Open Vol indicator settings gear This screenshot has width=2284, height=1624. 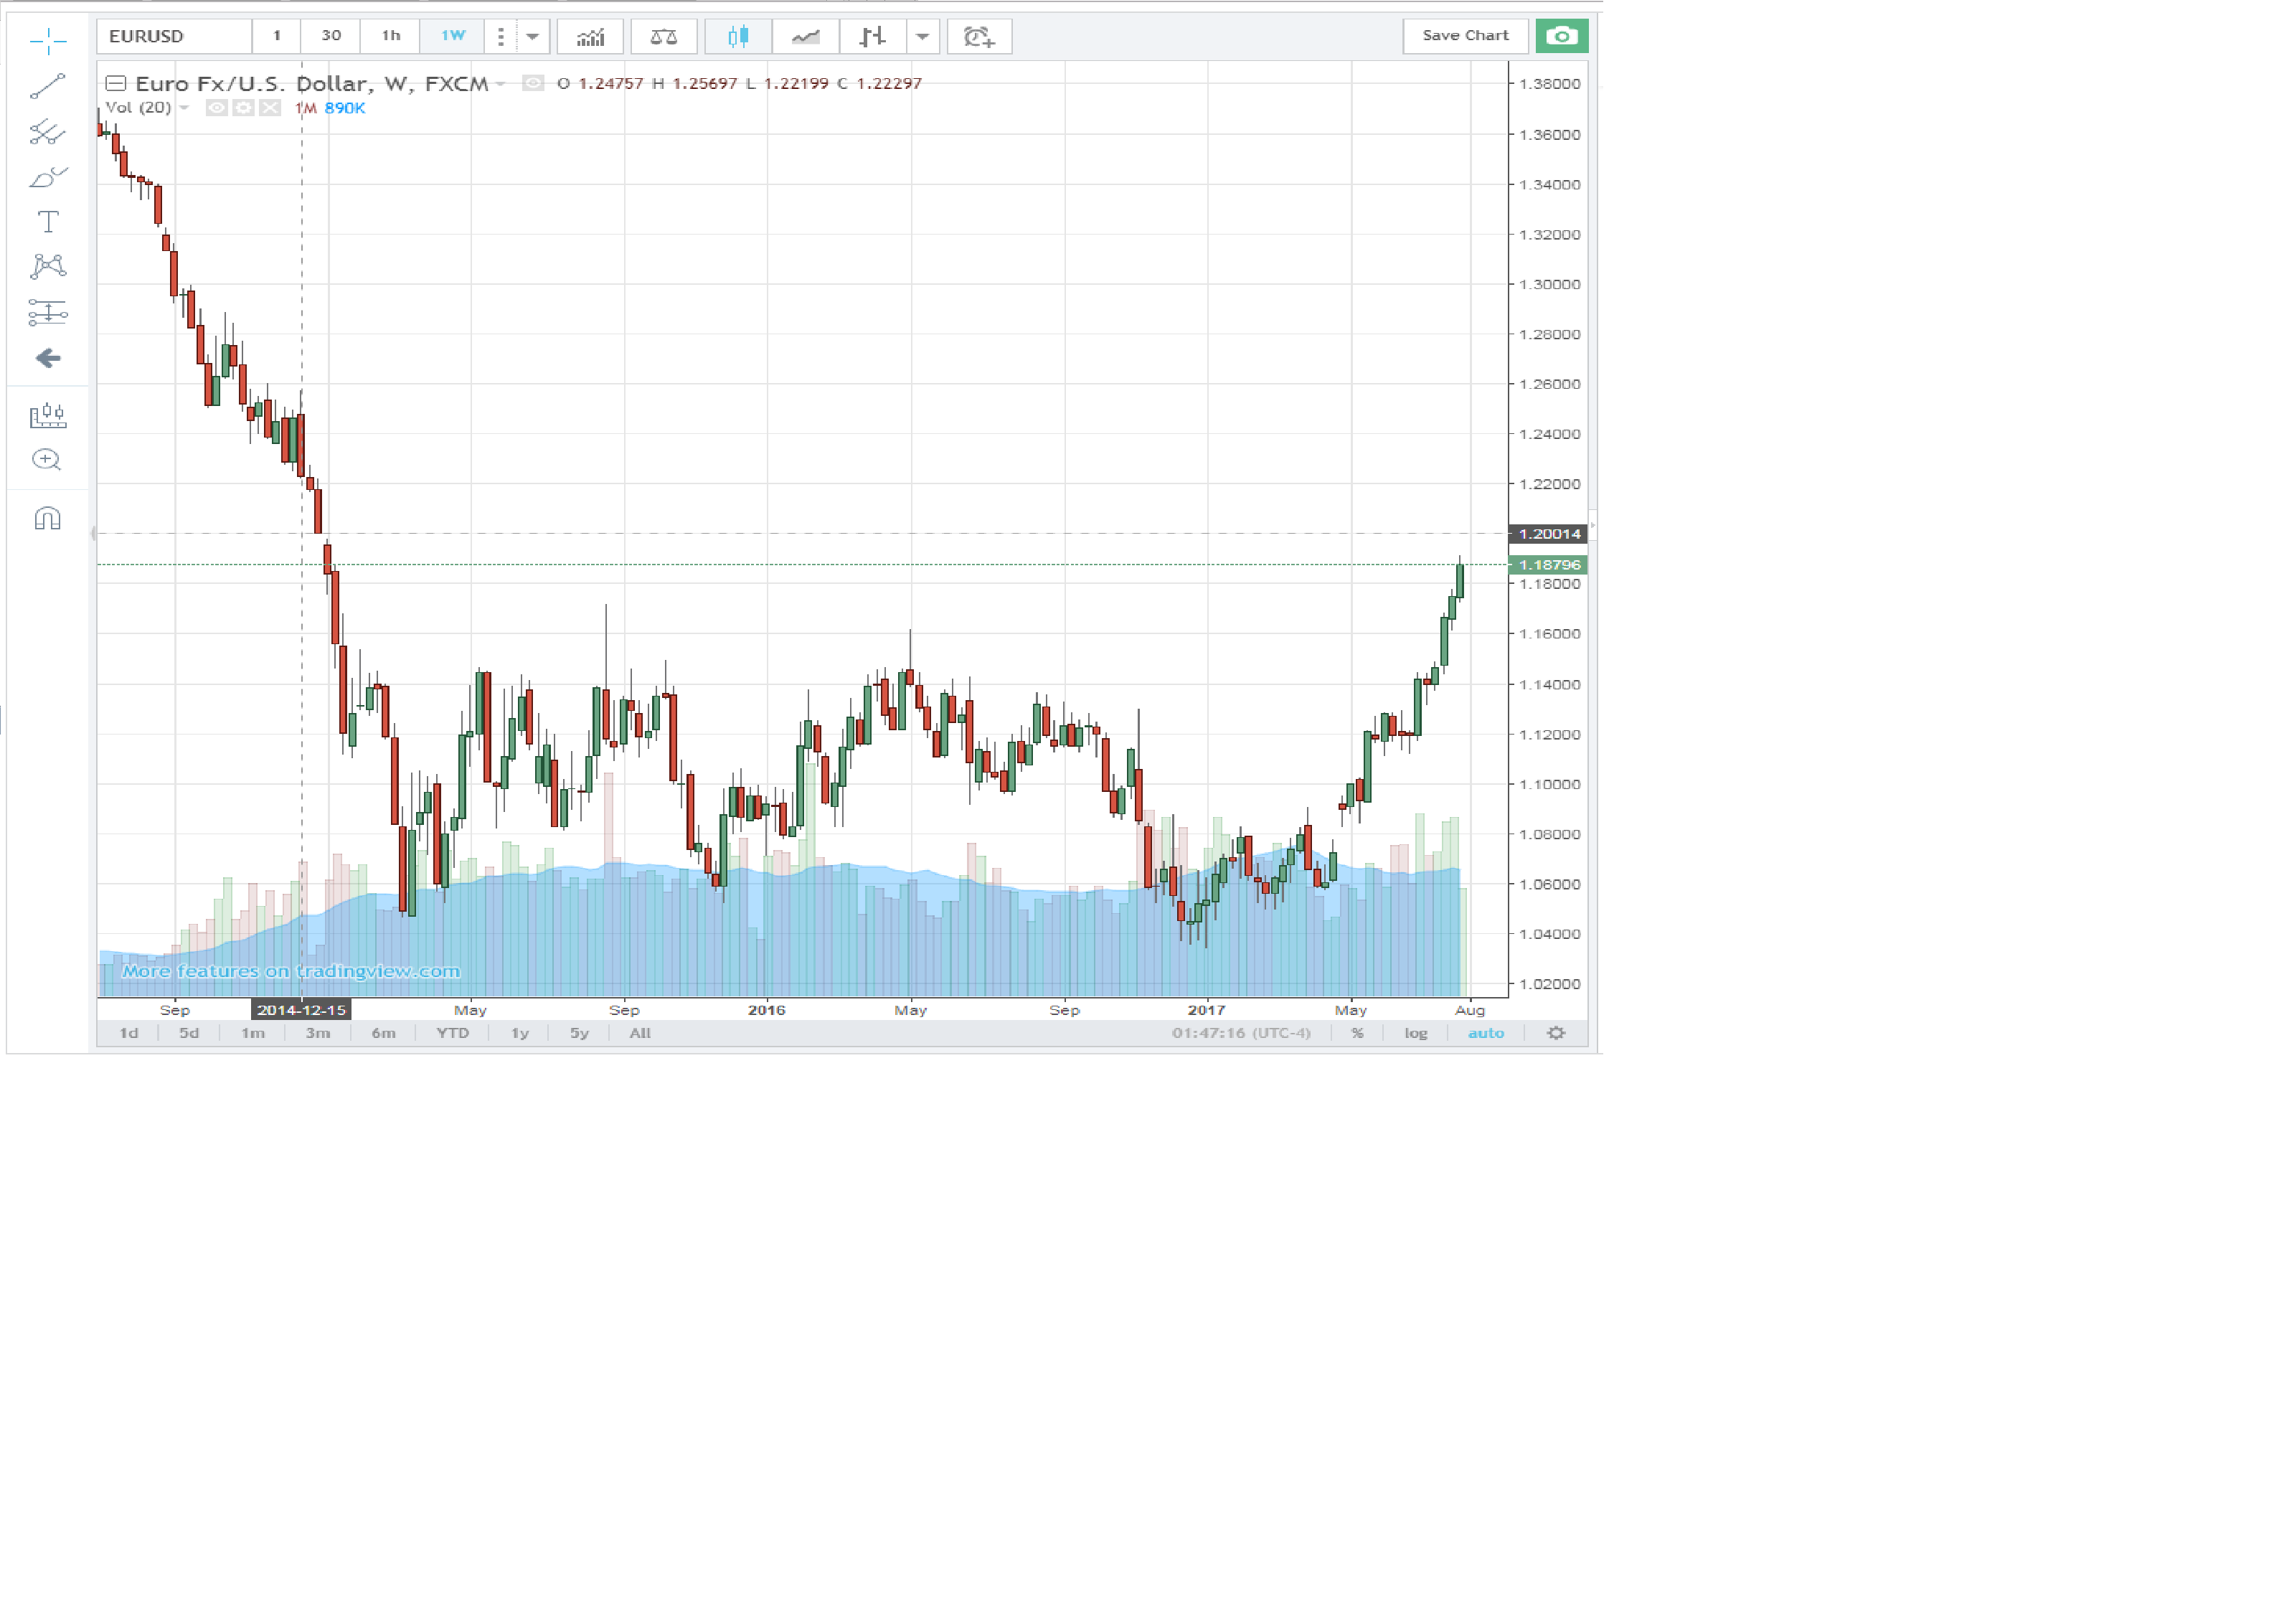(x=243, y=108)
